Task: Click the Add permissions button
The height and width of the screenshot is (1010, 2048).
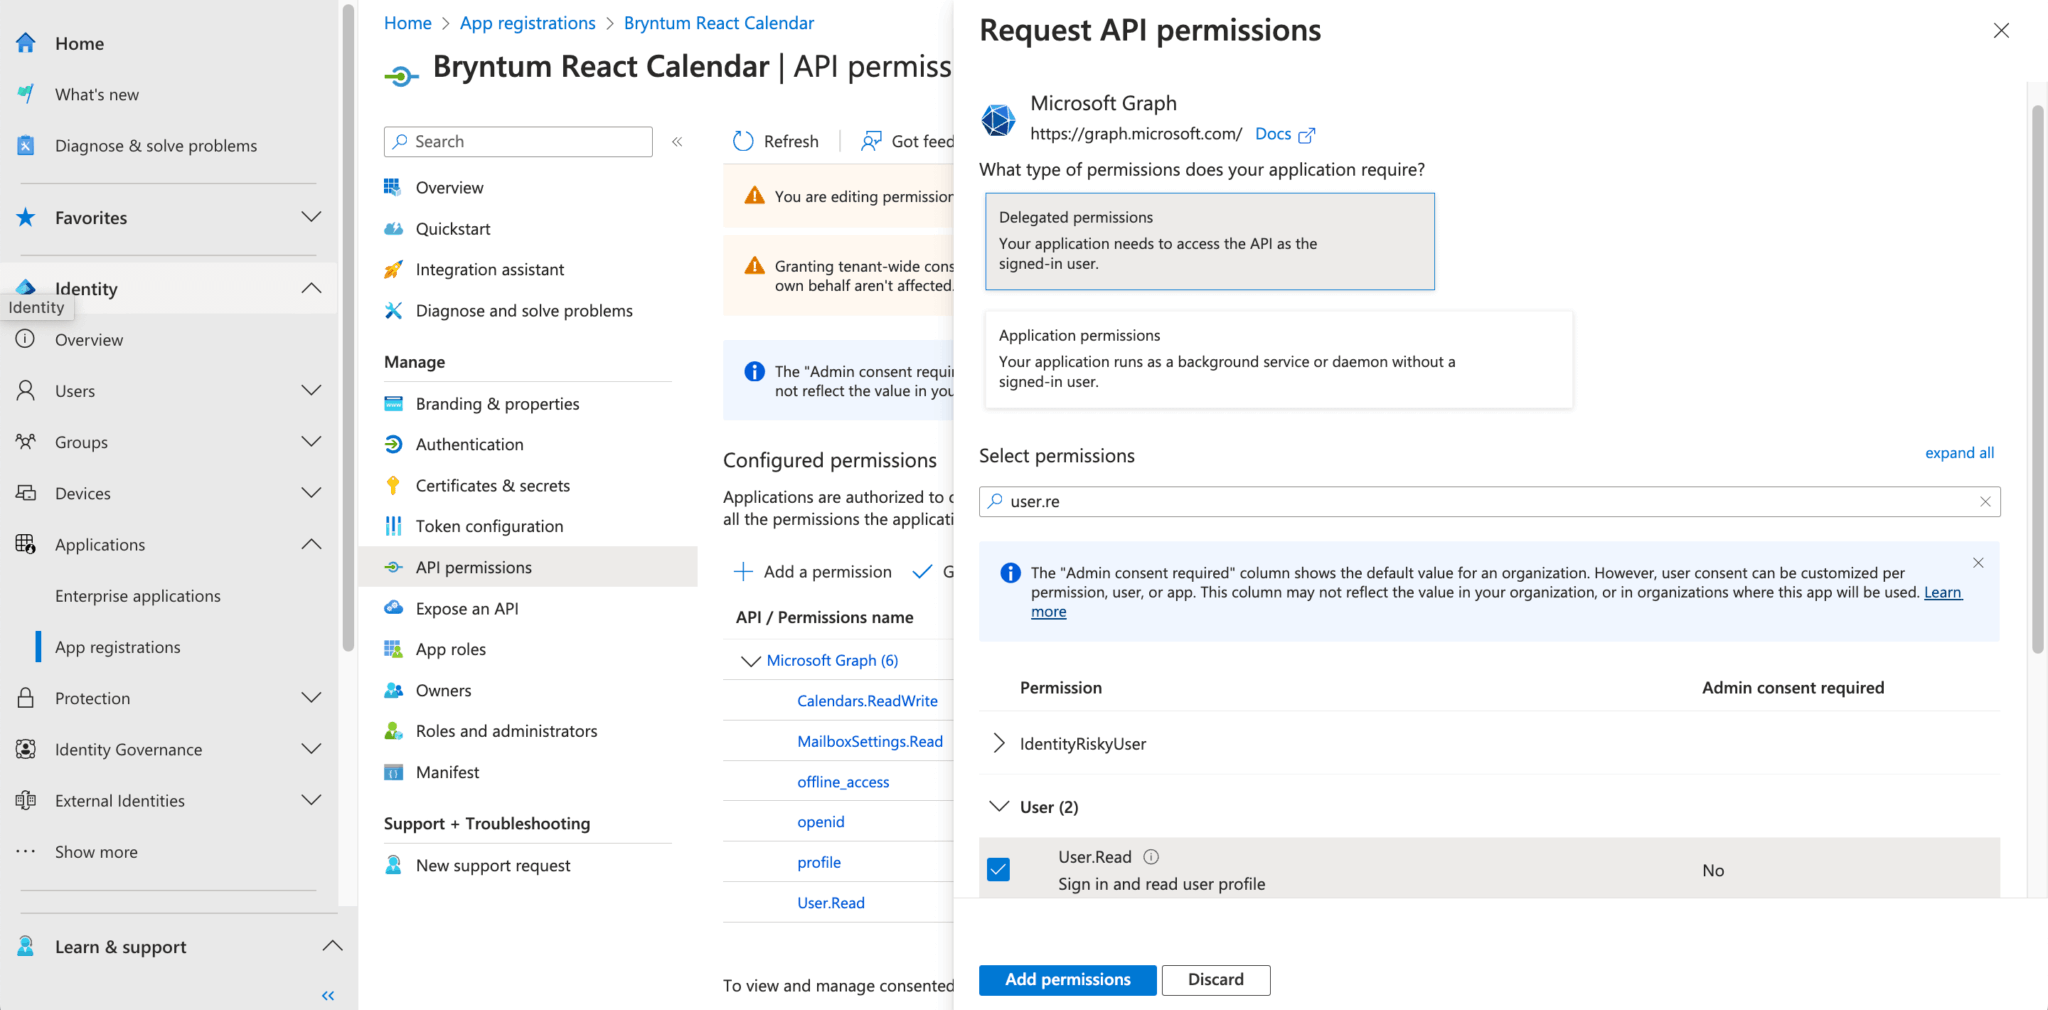Action: coord(1067,980)
